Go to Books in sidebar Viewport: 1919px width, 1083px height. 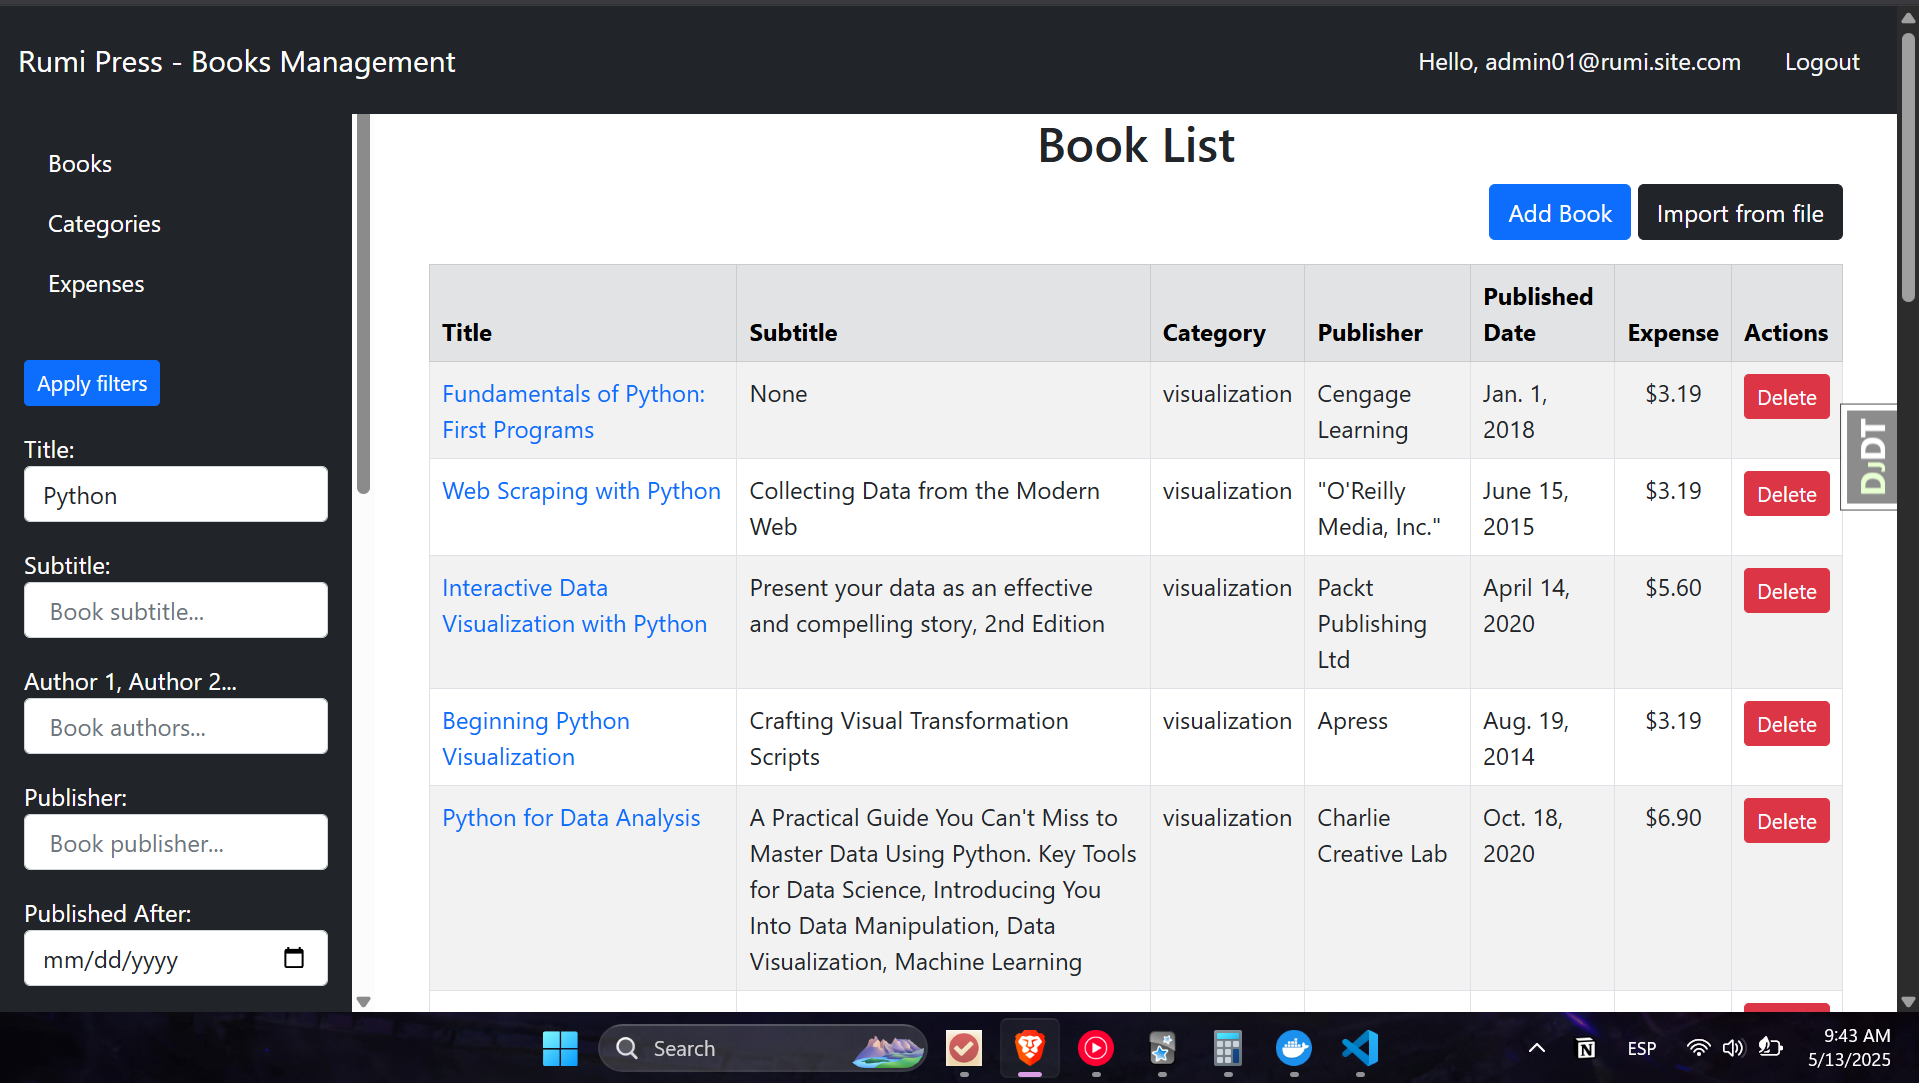(80, 164)
